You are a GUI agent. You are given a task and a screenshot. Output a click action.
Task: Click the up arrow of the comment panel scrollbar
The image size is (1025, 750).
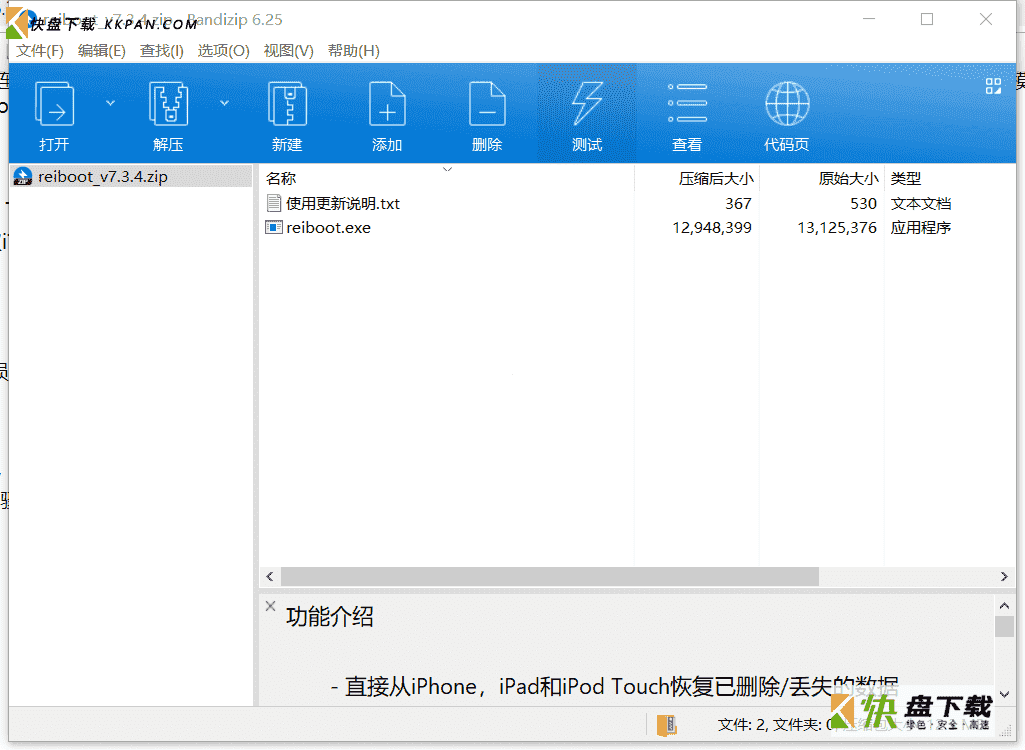tap(1004, 605)
